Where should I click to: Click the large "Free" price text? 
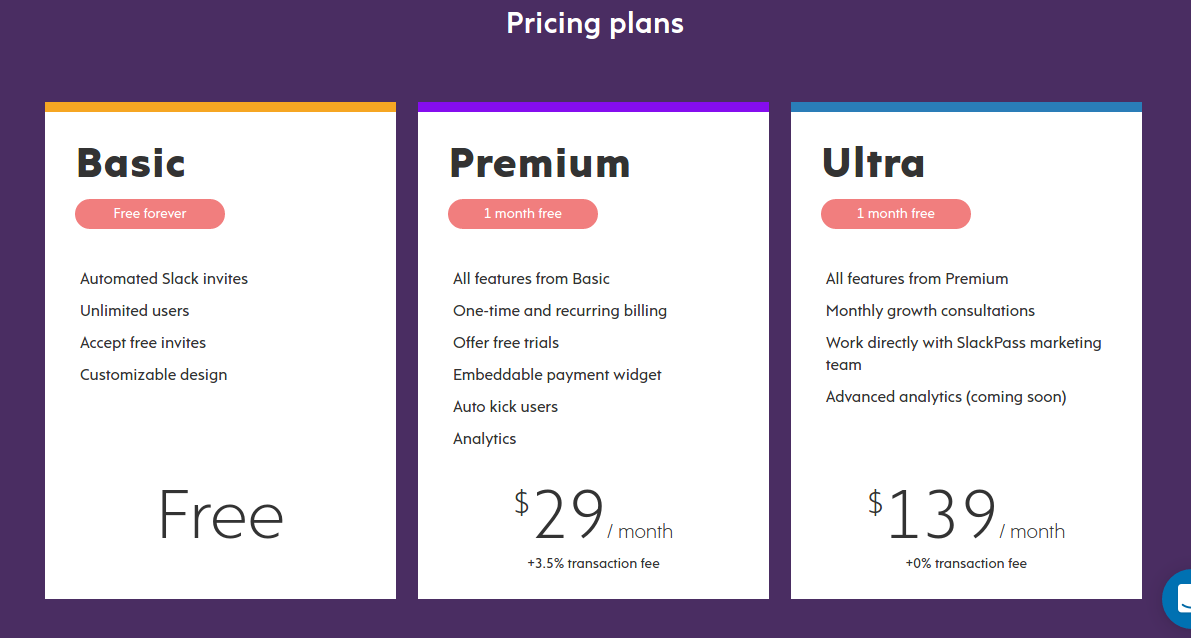220,516
